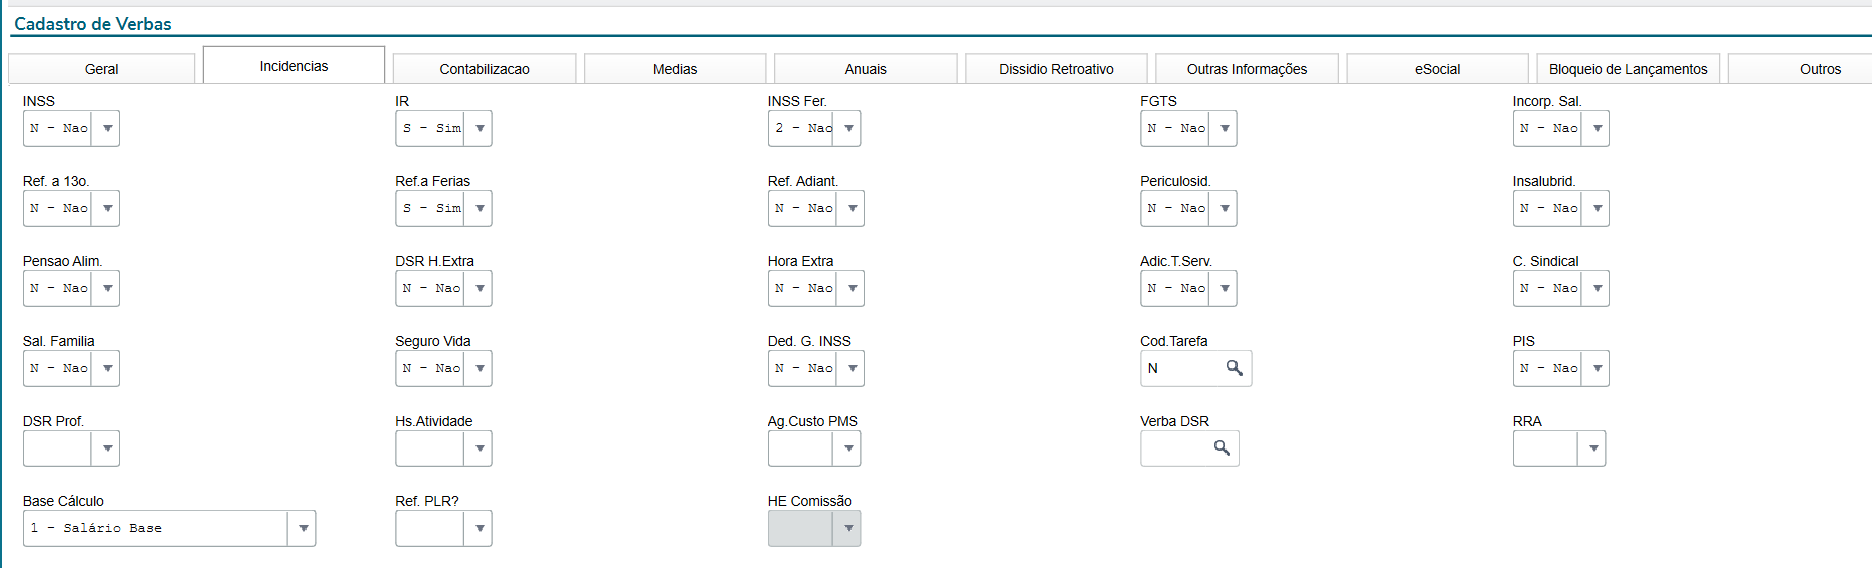The height and width of the screenshot is (568, 1872).
Task: Open the Contabilizacao tab
Action: (x=484, y=69)
